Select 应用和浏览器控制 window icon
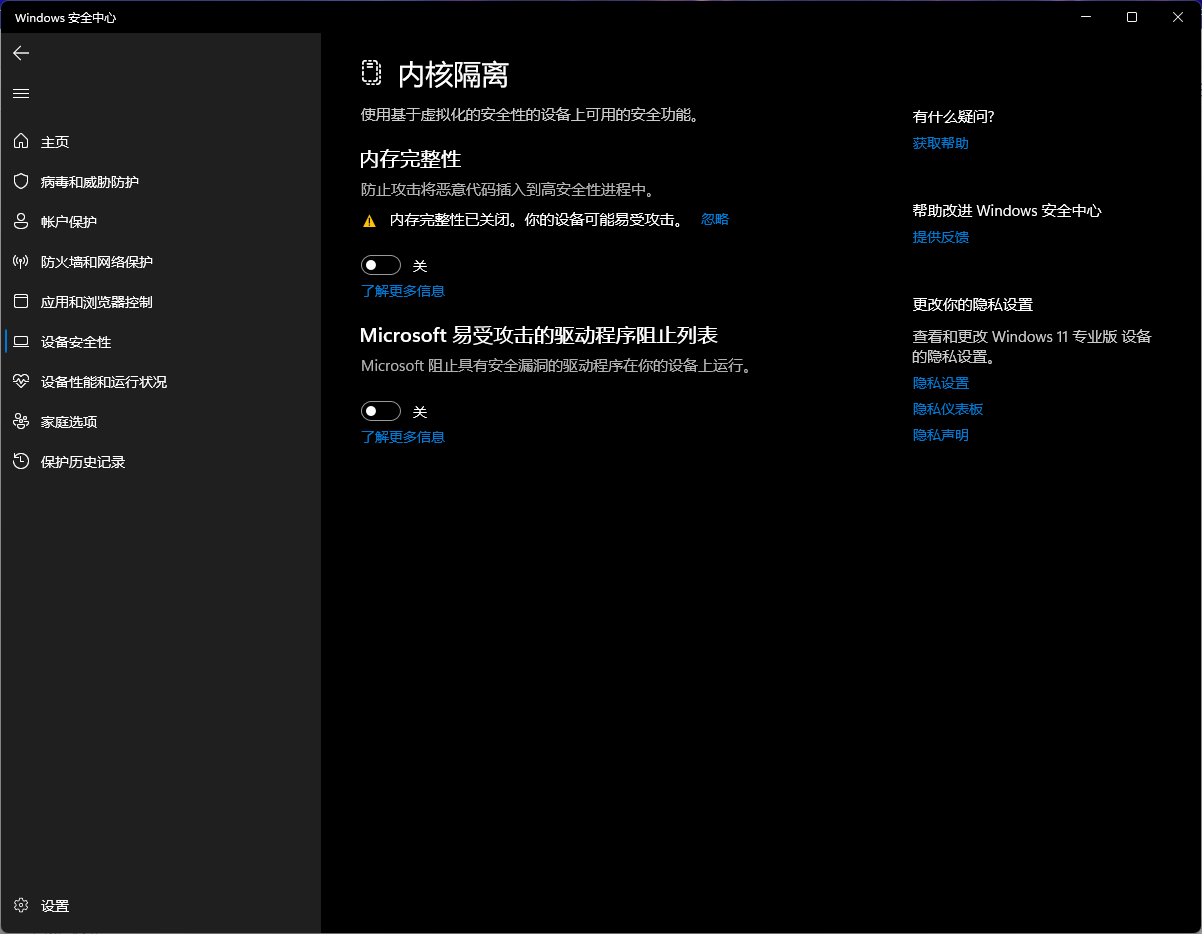The height and width of the screenshot is (934, 1202). click(x=21, y=302)
